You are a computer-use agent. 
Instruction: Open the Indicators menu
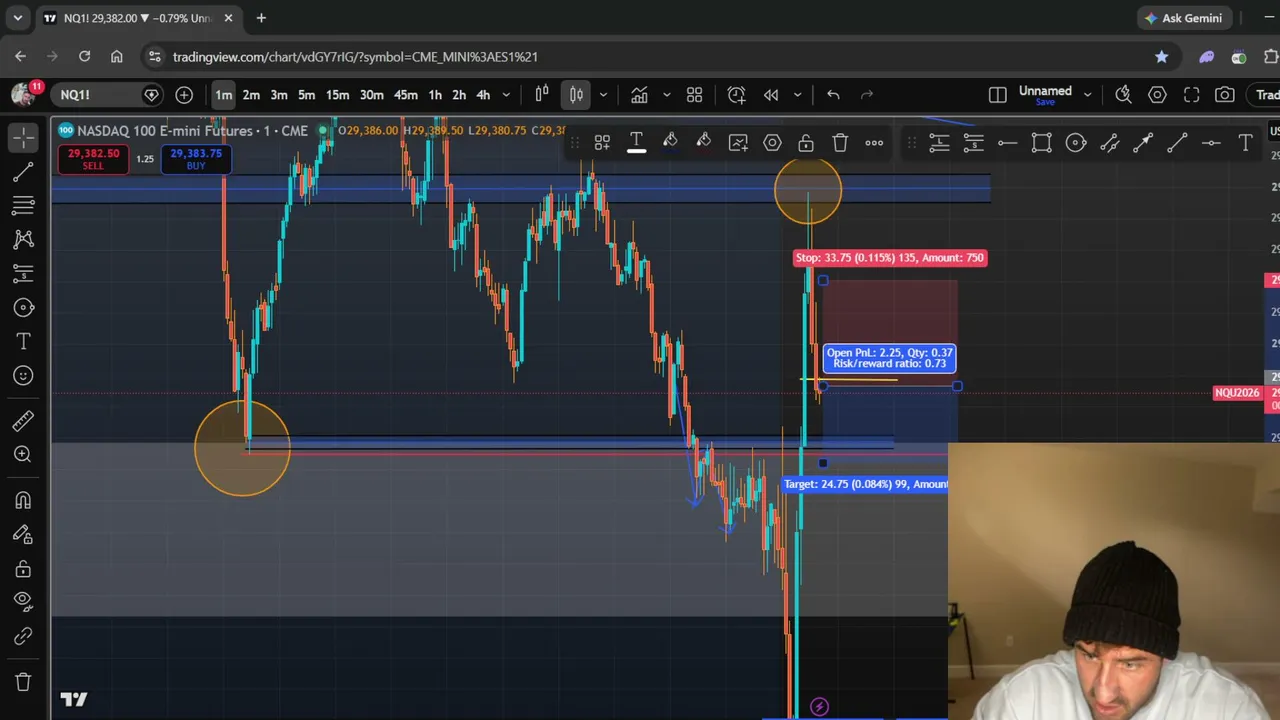coord(639,95)
